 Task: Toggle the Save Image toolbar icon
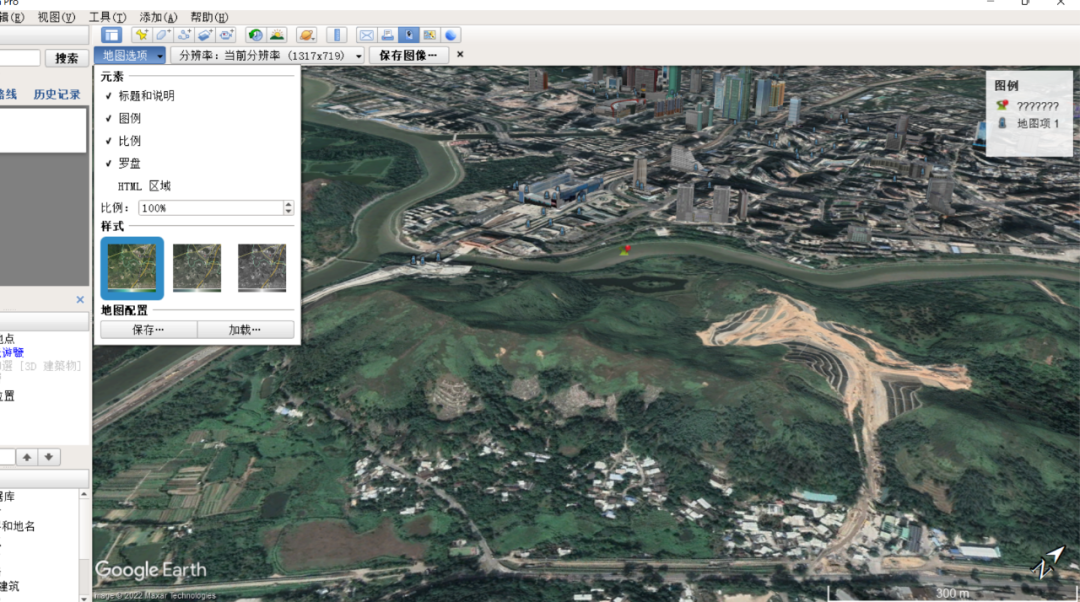[409, 35]
